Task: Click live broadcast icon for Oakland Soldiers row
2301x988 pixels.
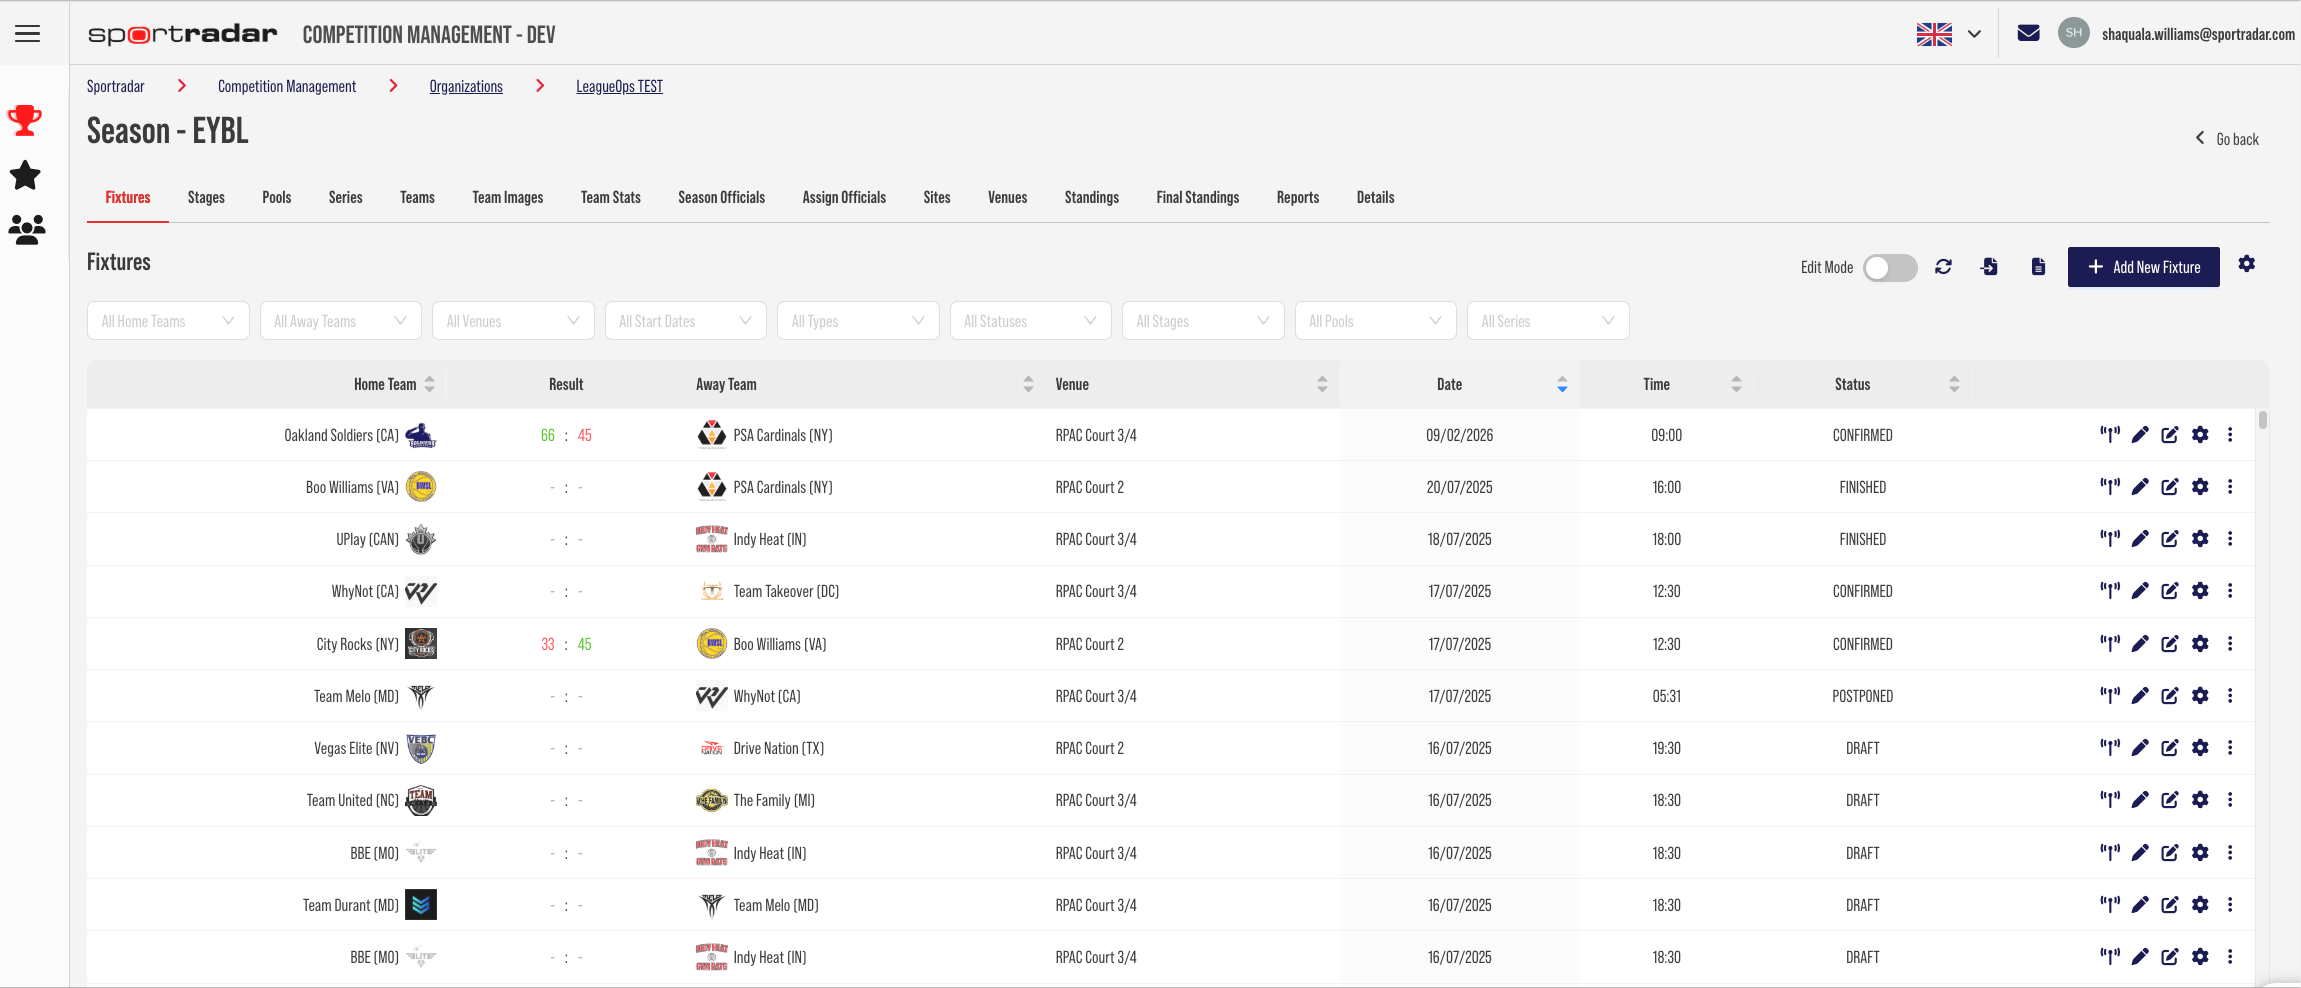Action: pyautogui.click(x=2110, y=435)
